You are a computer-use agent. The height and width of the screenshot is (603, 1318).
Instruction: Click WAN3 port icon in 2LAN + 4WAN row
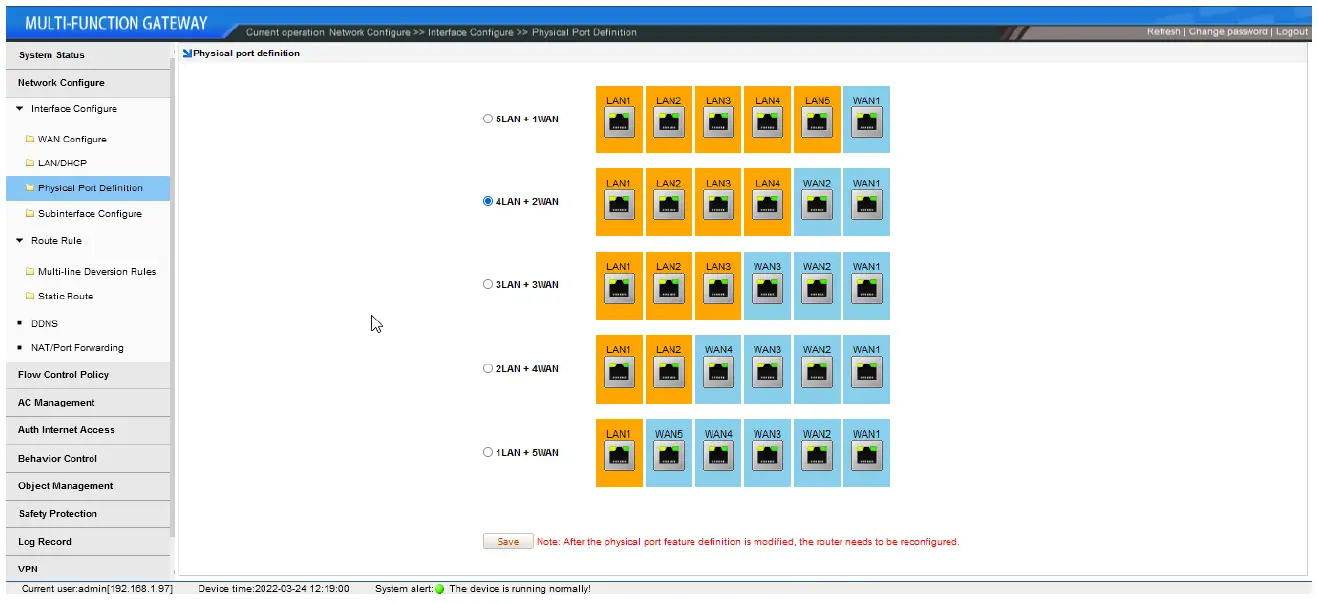(767, 372)
